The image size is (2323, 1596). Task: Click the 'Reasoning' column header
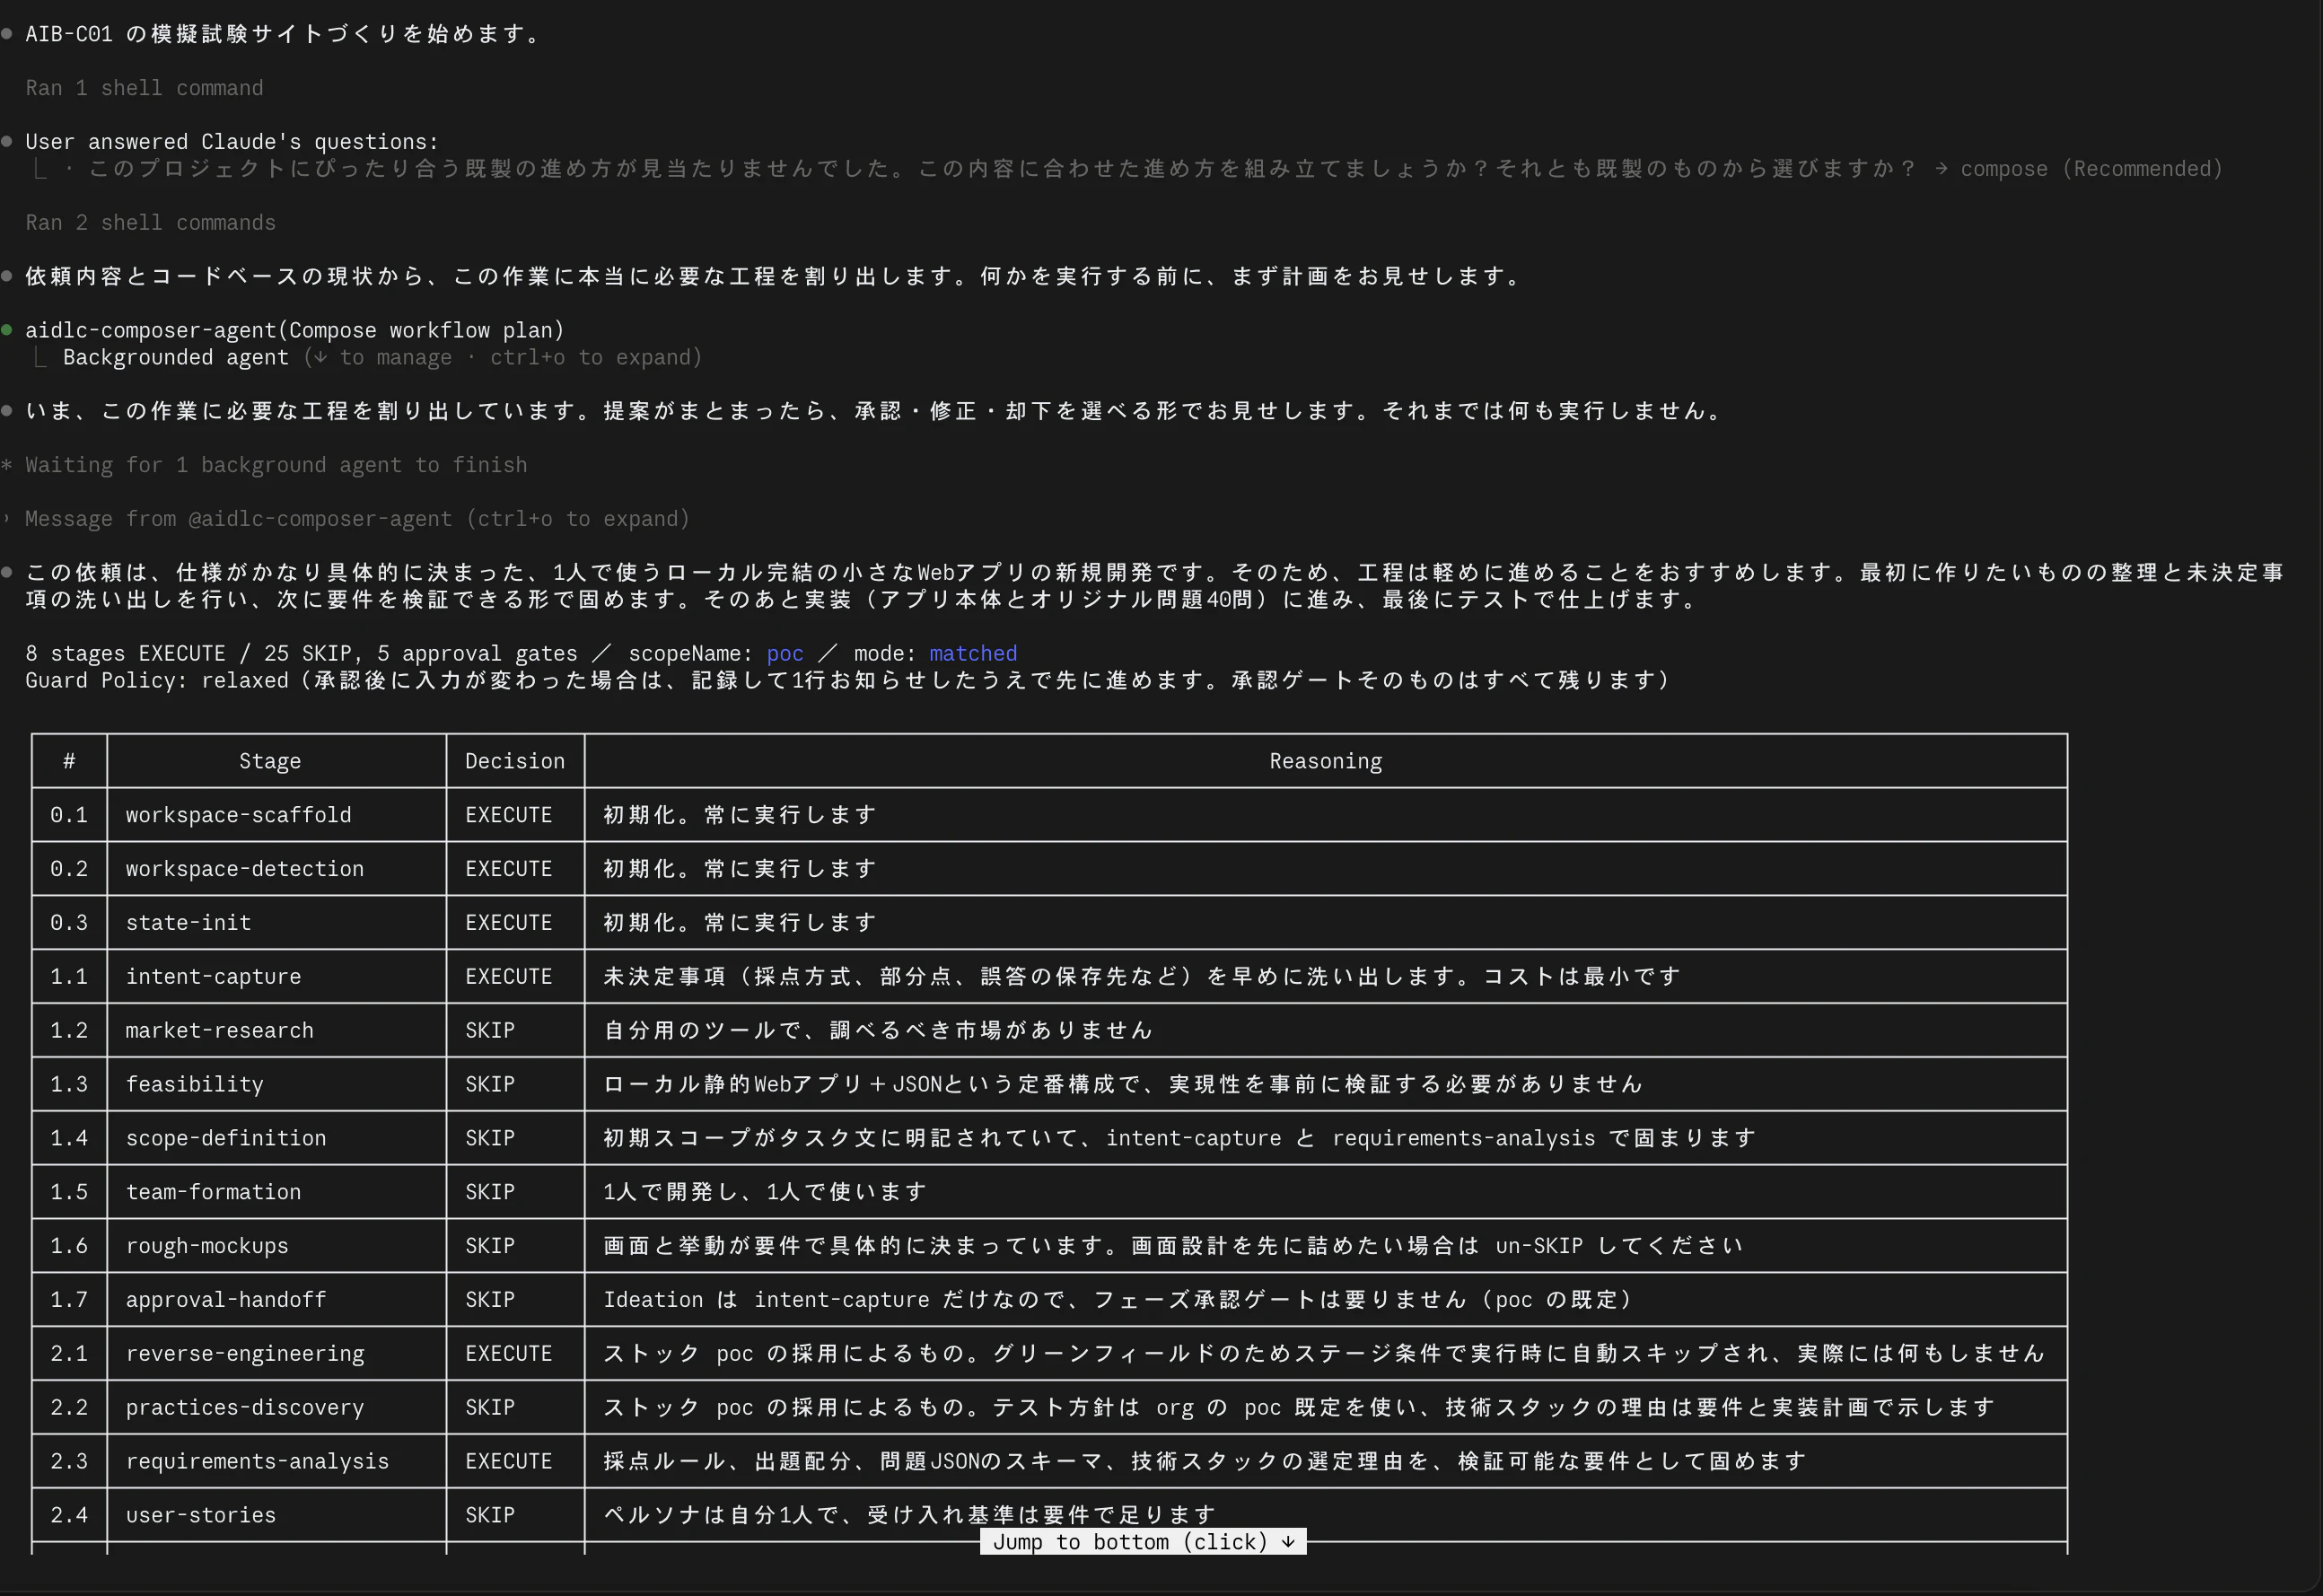[1326, 761]
